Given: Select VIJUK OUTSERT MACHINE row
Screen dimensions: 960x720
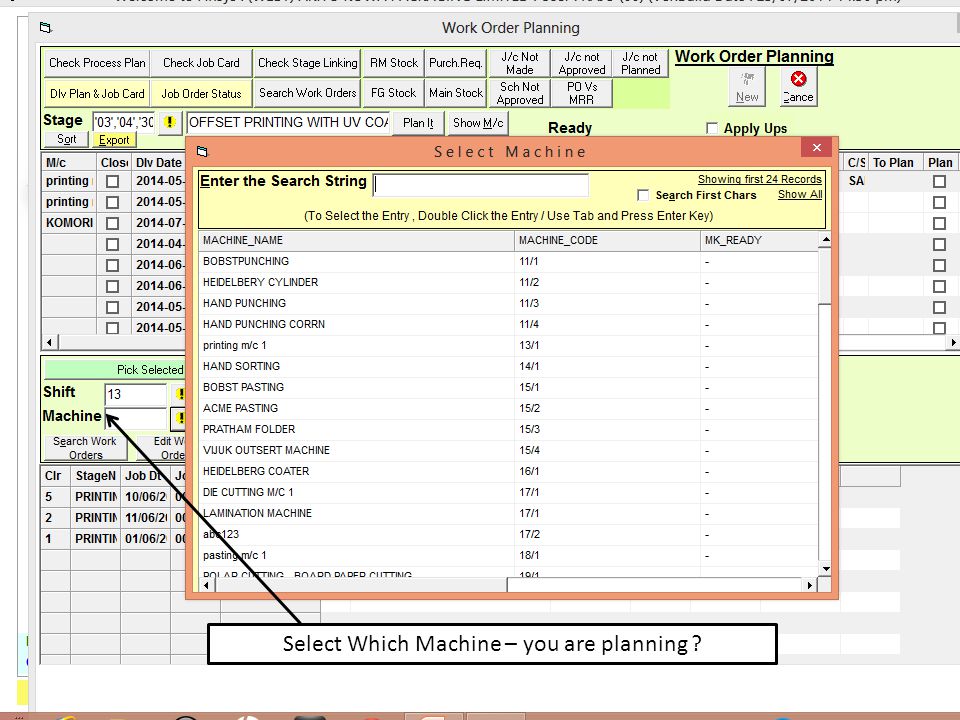Looking at the screenshot, I should (509, 451).
